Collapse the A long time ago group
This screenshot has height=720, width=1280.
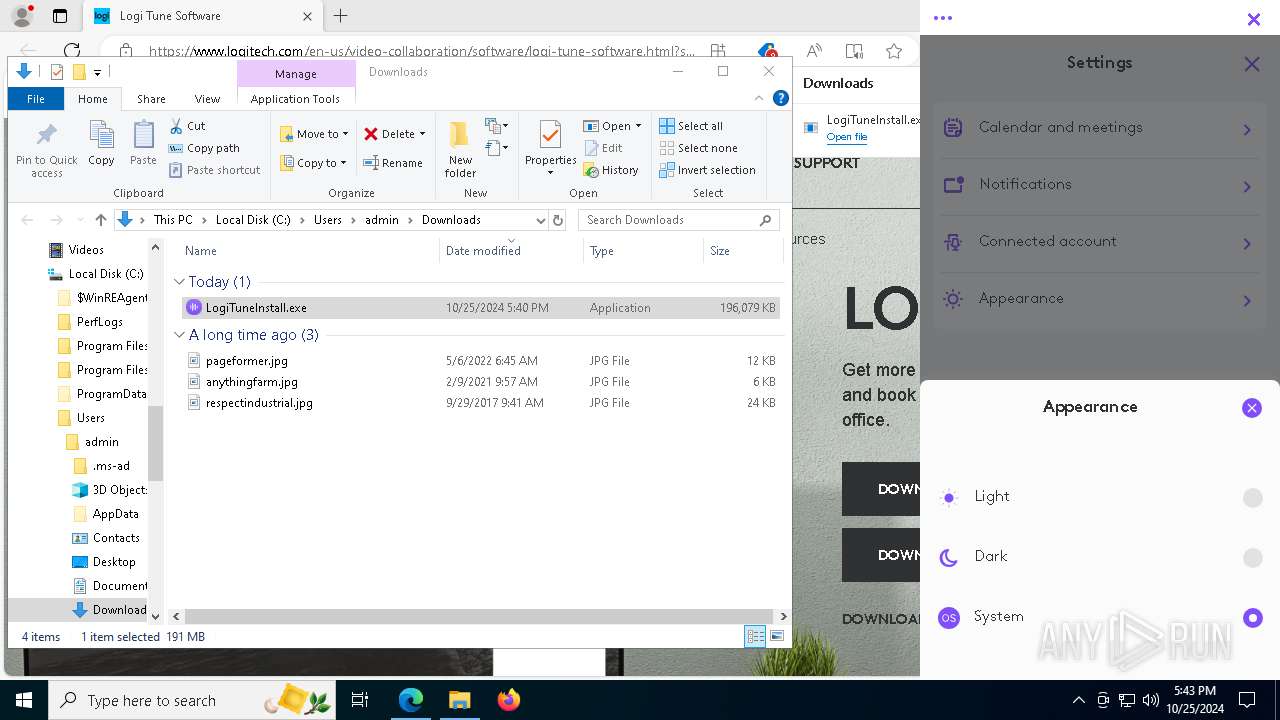point(180,335)
